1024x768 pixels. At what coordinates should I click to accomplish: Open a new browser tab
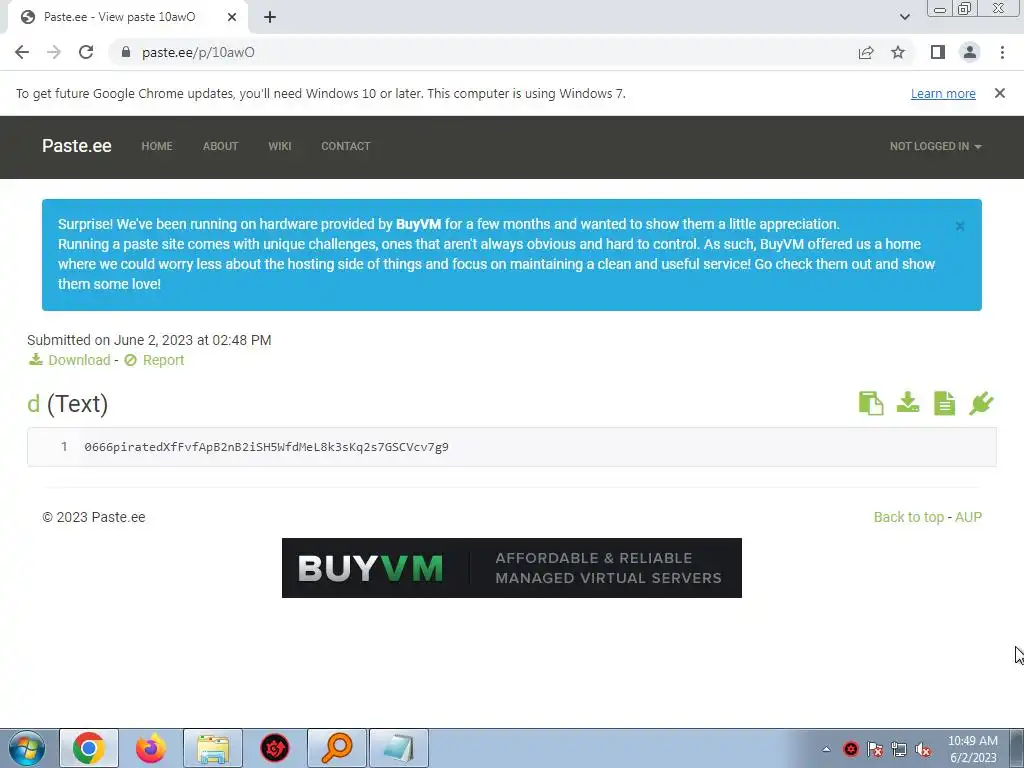click(270, 17)
